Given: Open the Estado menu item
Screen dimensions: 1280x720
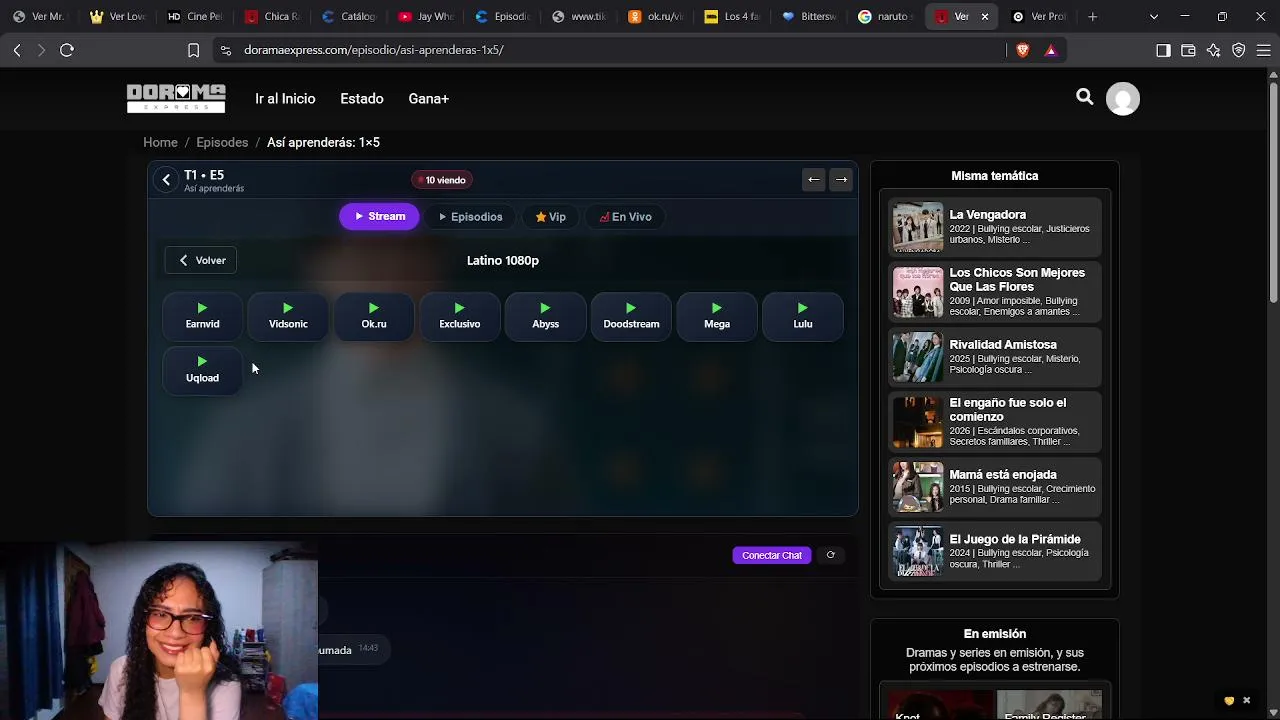Looking at the screenshot, I should point(362,98).
